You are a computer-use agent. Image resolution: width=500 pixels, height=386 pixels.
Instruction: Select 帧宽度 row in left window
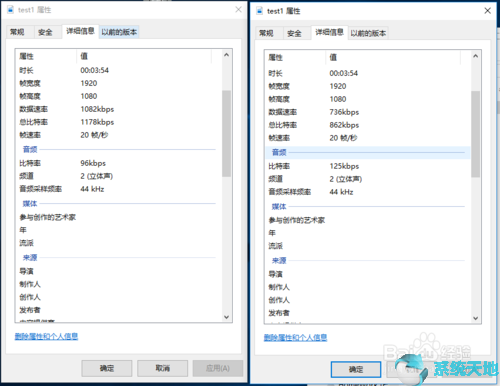pos(118,83)
